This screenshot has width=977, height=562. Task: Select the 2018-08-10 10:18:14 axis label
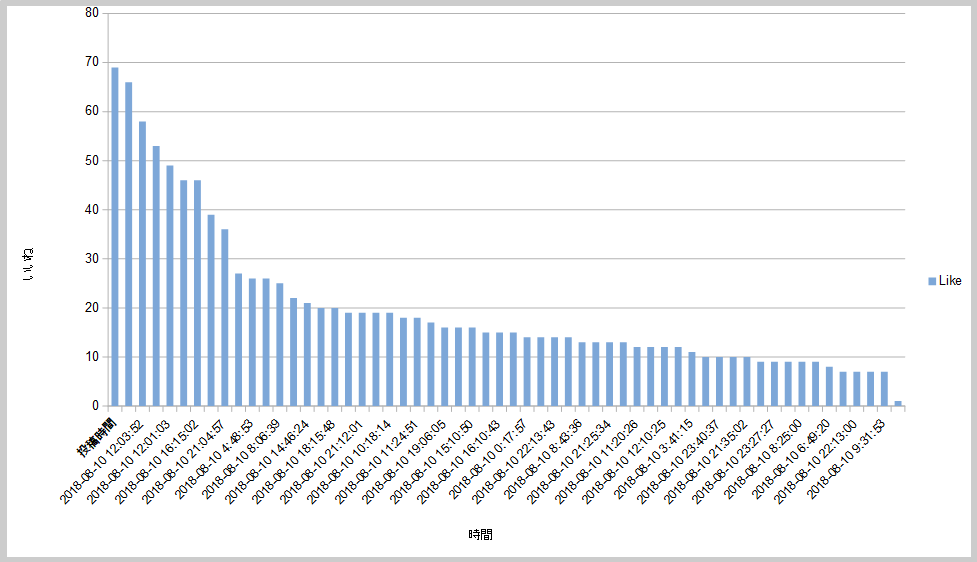348,462
